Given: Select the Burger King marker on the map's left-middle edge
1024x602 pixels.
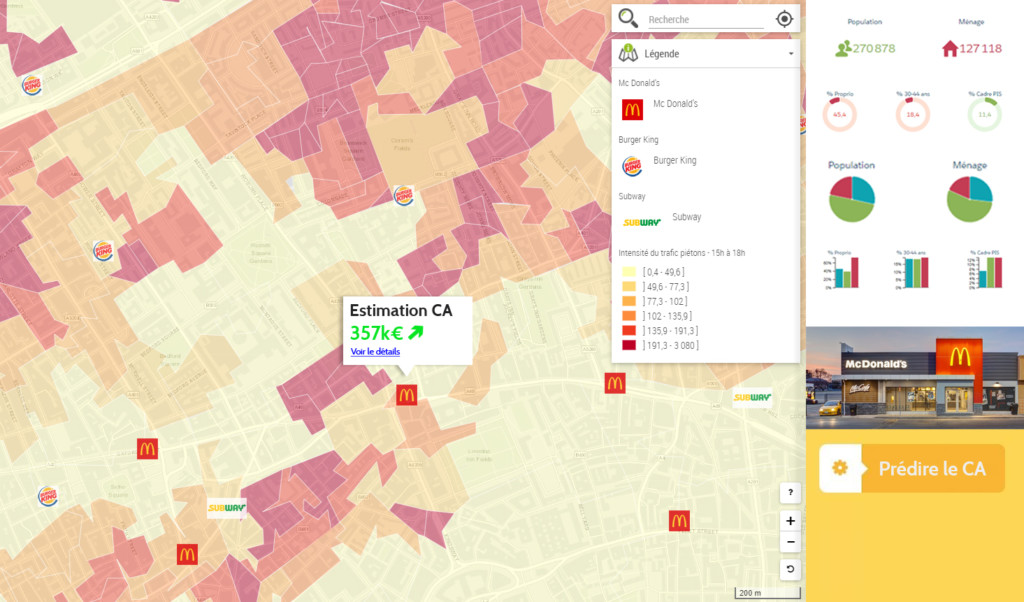Looking at the screenshot, I should coord(103,251).
